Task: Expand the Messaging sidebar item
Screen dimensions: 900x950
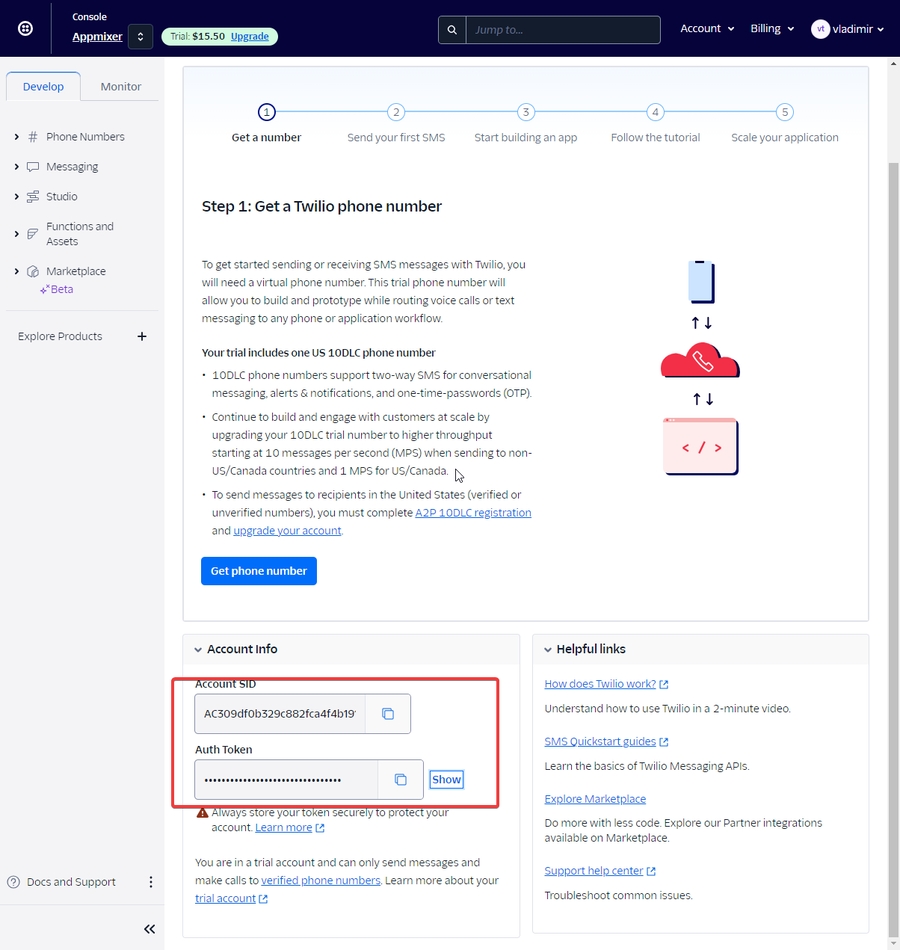Action: 17,167
